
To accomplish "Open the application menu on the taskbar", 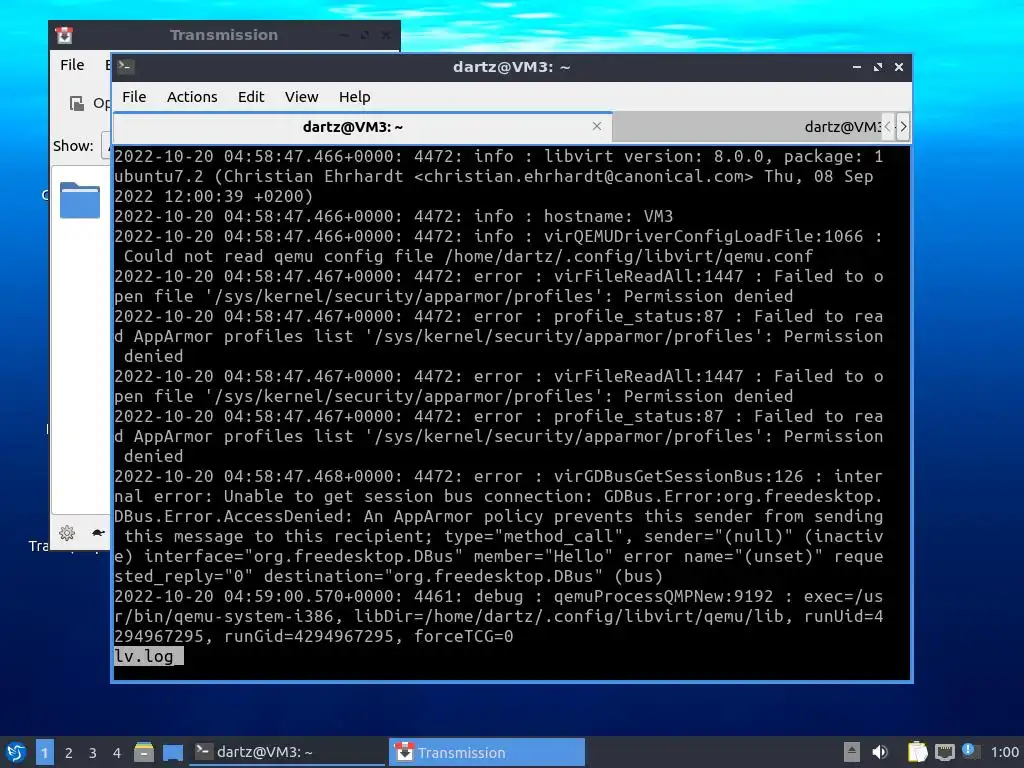I will pos(16,752).
